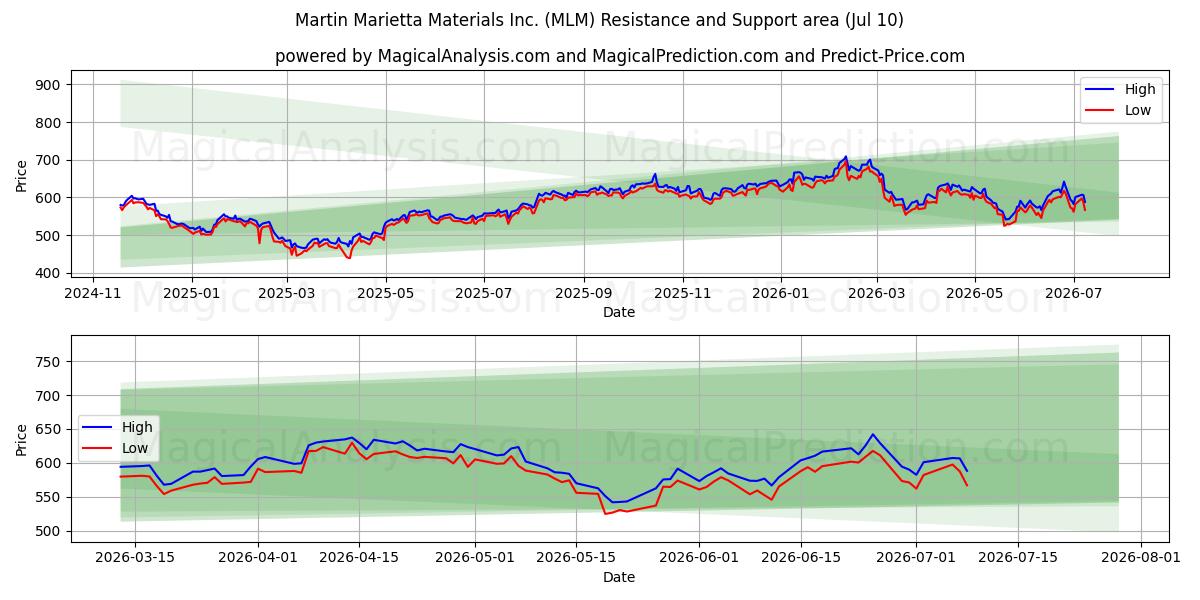Click the 2026-03 date tick label
Image resolution: width=1200 pixels, height=600 pixels.
(876, 294)
